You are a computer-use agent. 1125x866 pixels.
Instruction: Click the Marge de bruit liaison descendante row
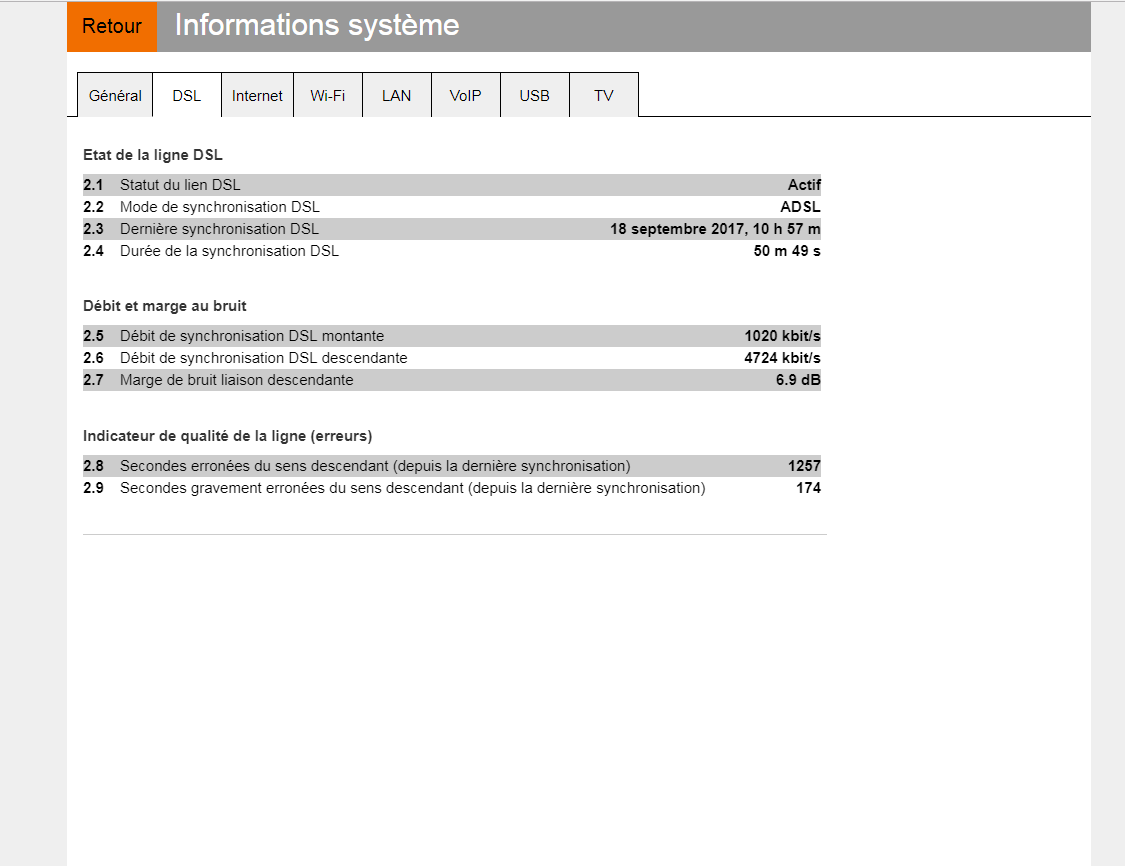400,380
